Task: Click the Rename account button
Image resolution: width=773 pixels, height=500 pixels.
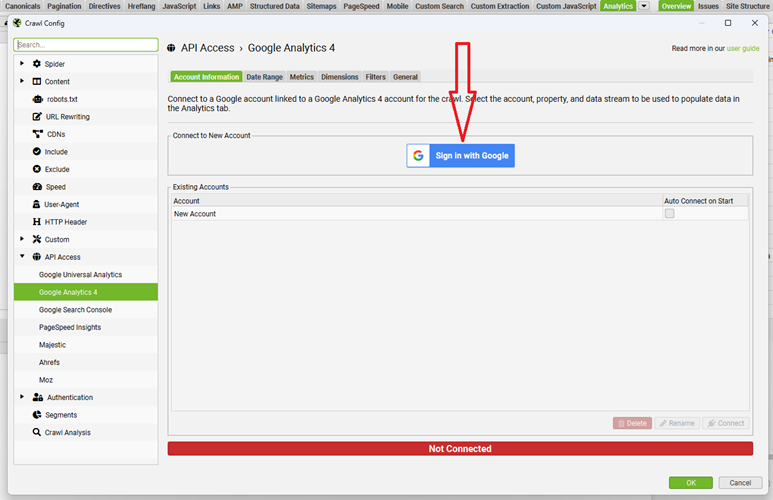Action: tap(677, 423)
